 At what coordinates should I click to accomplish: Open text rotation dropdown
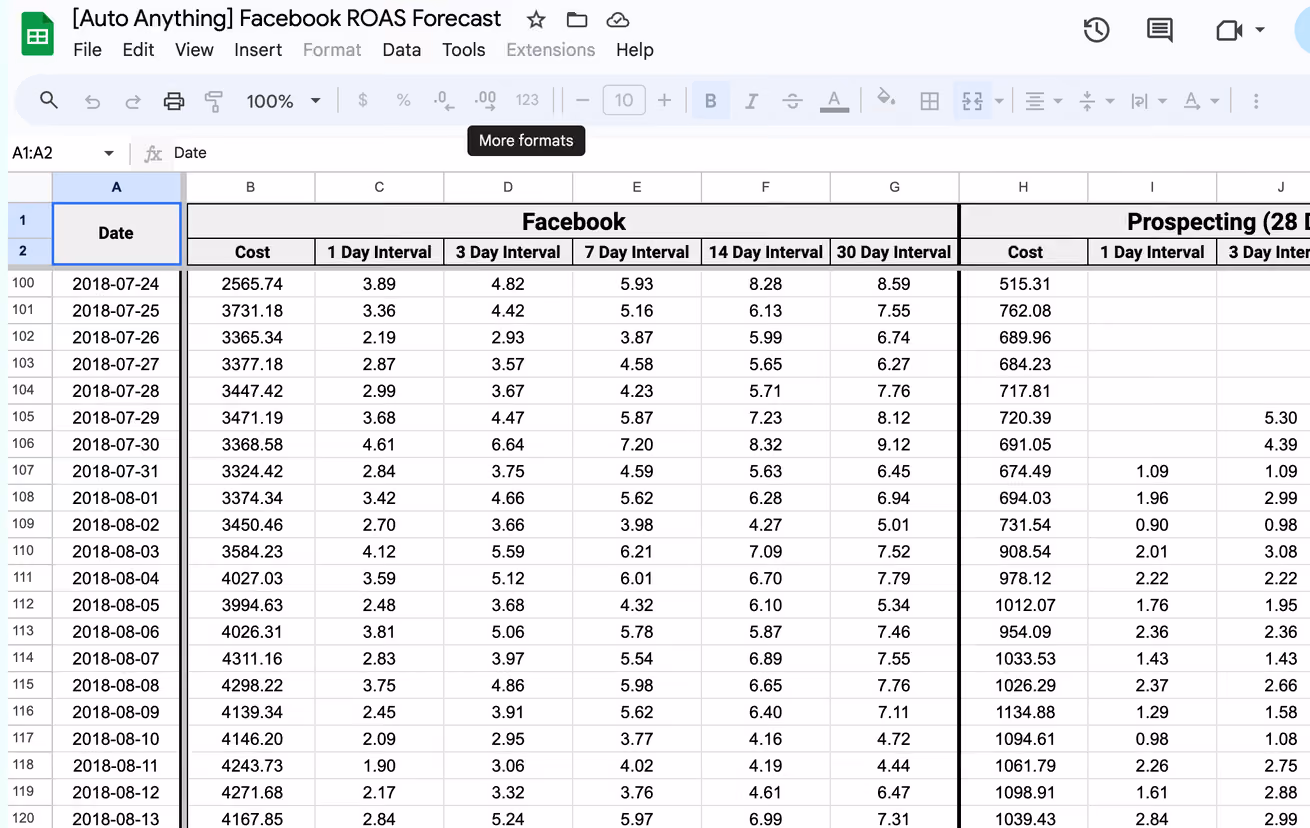point(1200,100)
